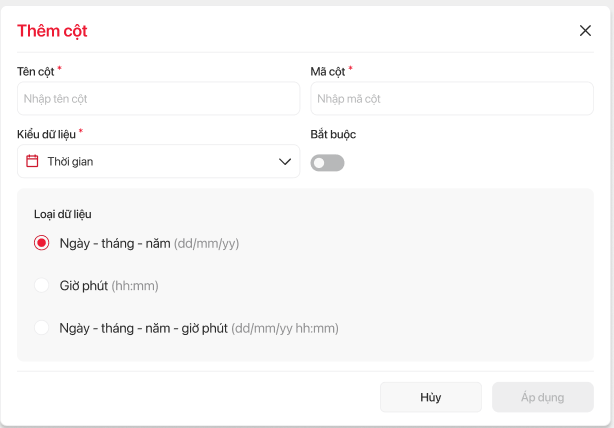Click the Áp dụng button
The width and height of the screenshot is (614, 428).
pos(542,397)
